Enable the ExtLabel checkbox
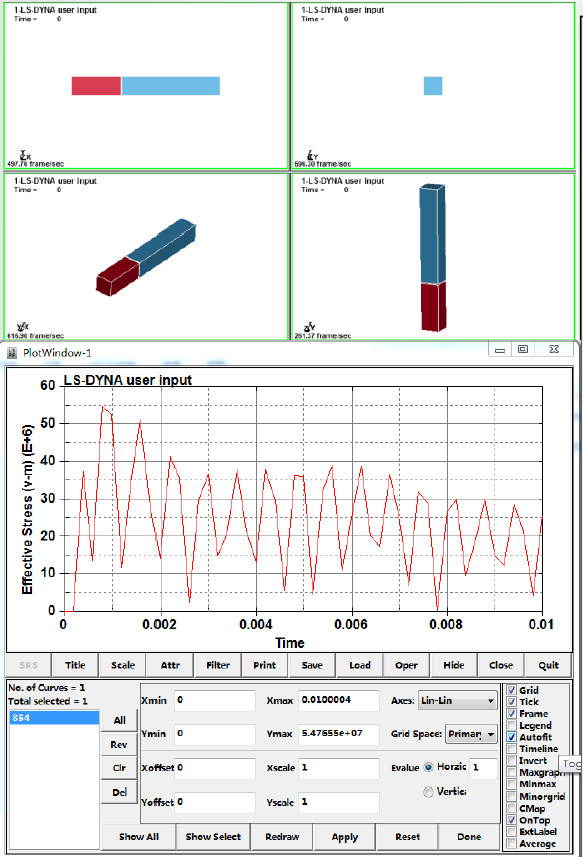583x857 pixels. [511, 831]
